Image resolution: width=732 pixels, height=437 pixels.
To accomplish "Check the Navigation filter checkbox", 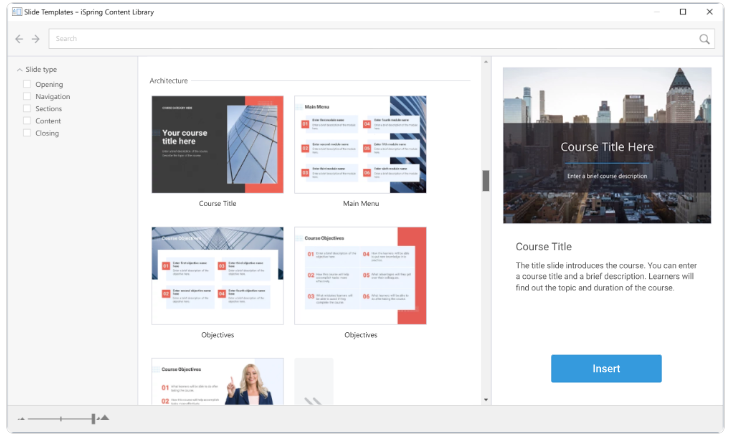I will pyautogui.click(x=27, y=97).
